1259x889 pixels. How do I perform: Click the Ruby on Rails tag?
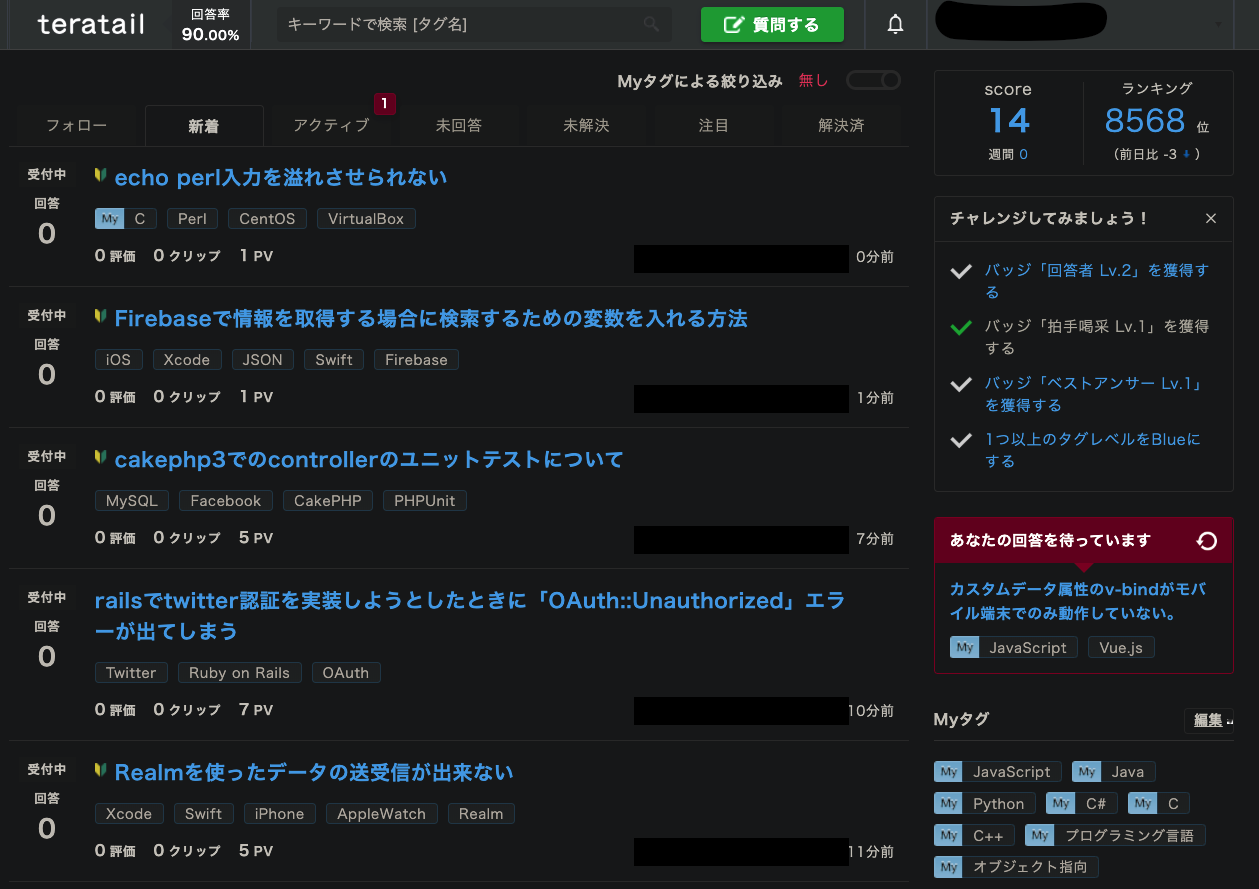(x=240, y=673)
